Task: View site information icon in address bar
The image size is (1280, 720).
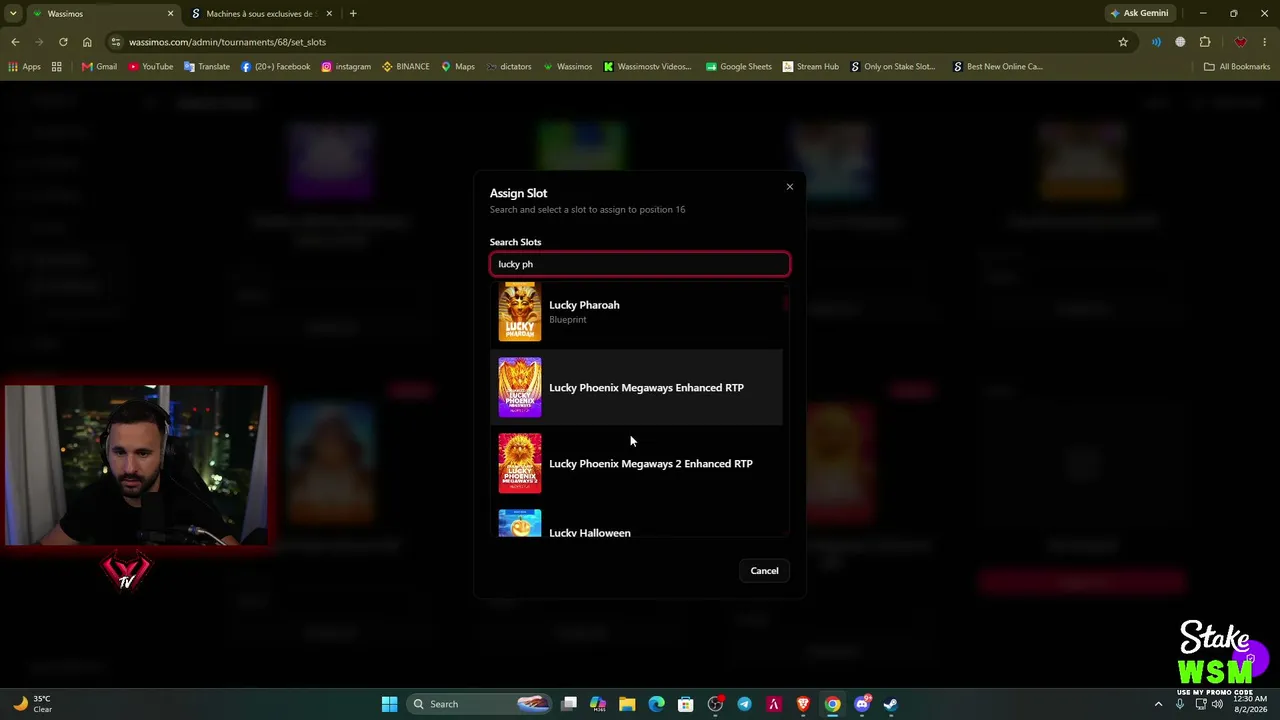Action: point(116,42)
